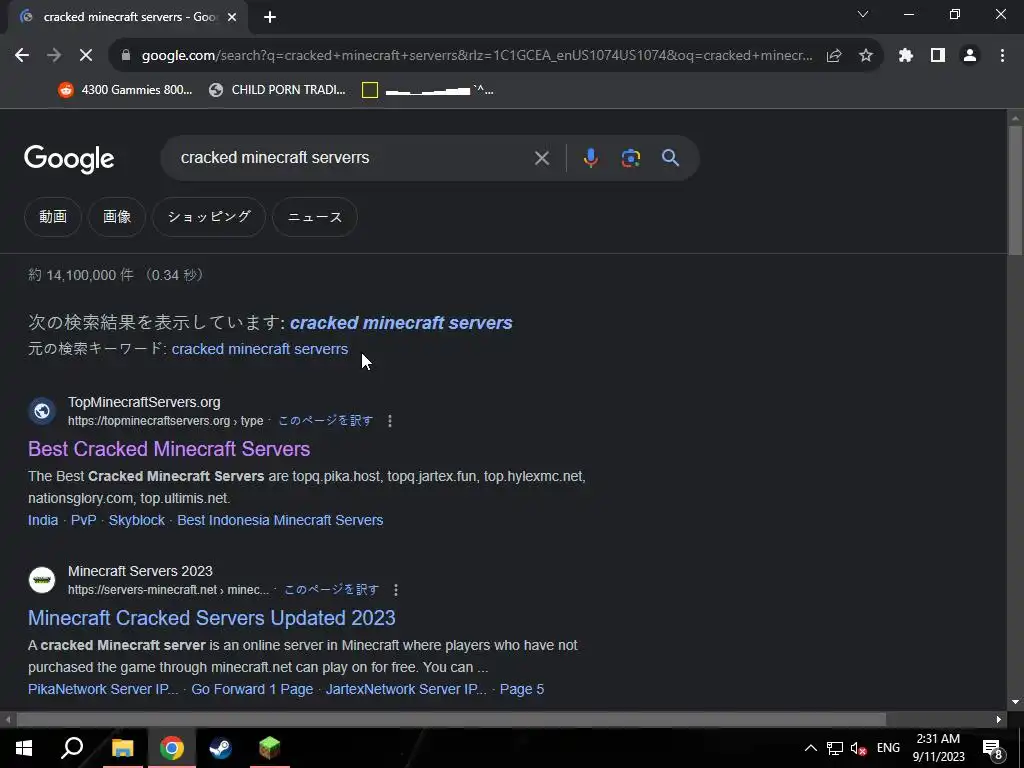
Task: Open the PikaNetwork Server IP sitelink
Action: 103,690
